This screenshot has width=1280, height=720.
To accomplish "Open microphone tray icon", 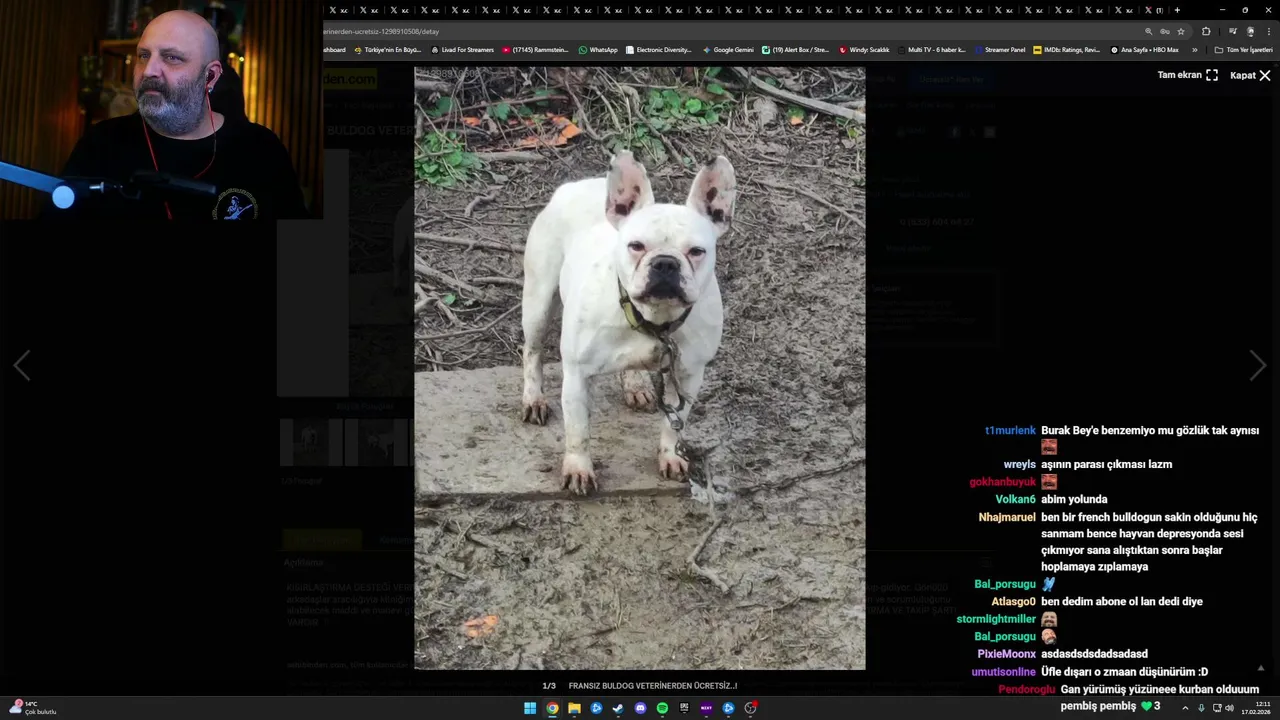I will pos(1201,708).
